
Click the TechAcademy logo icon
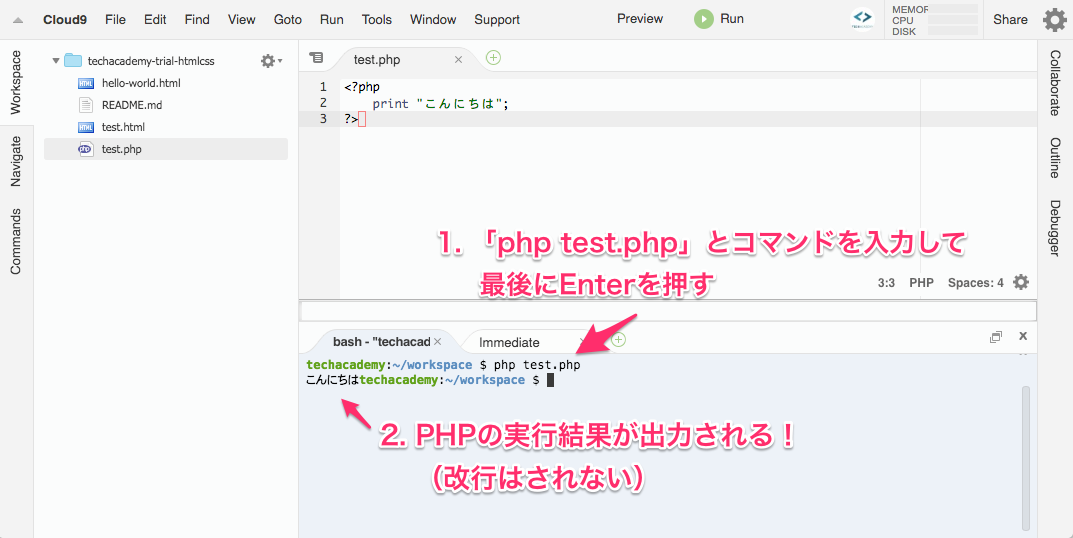862,19
